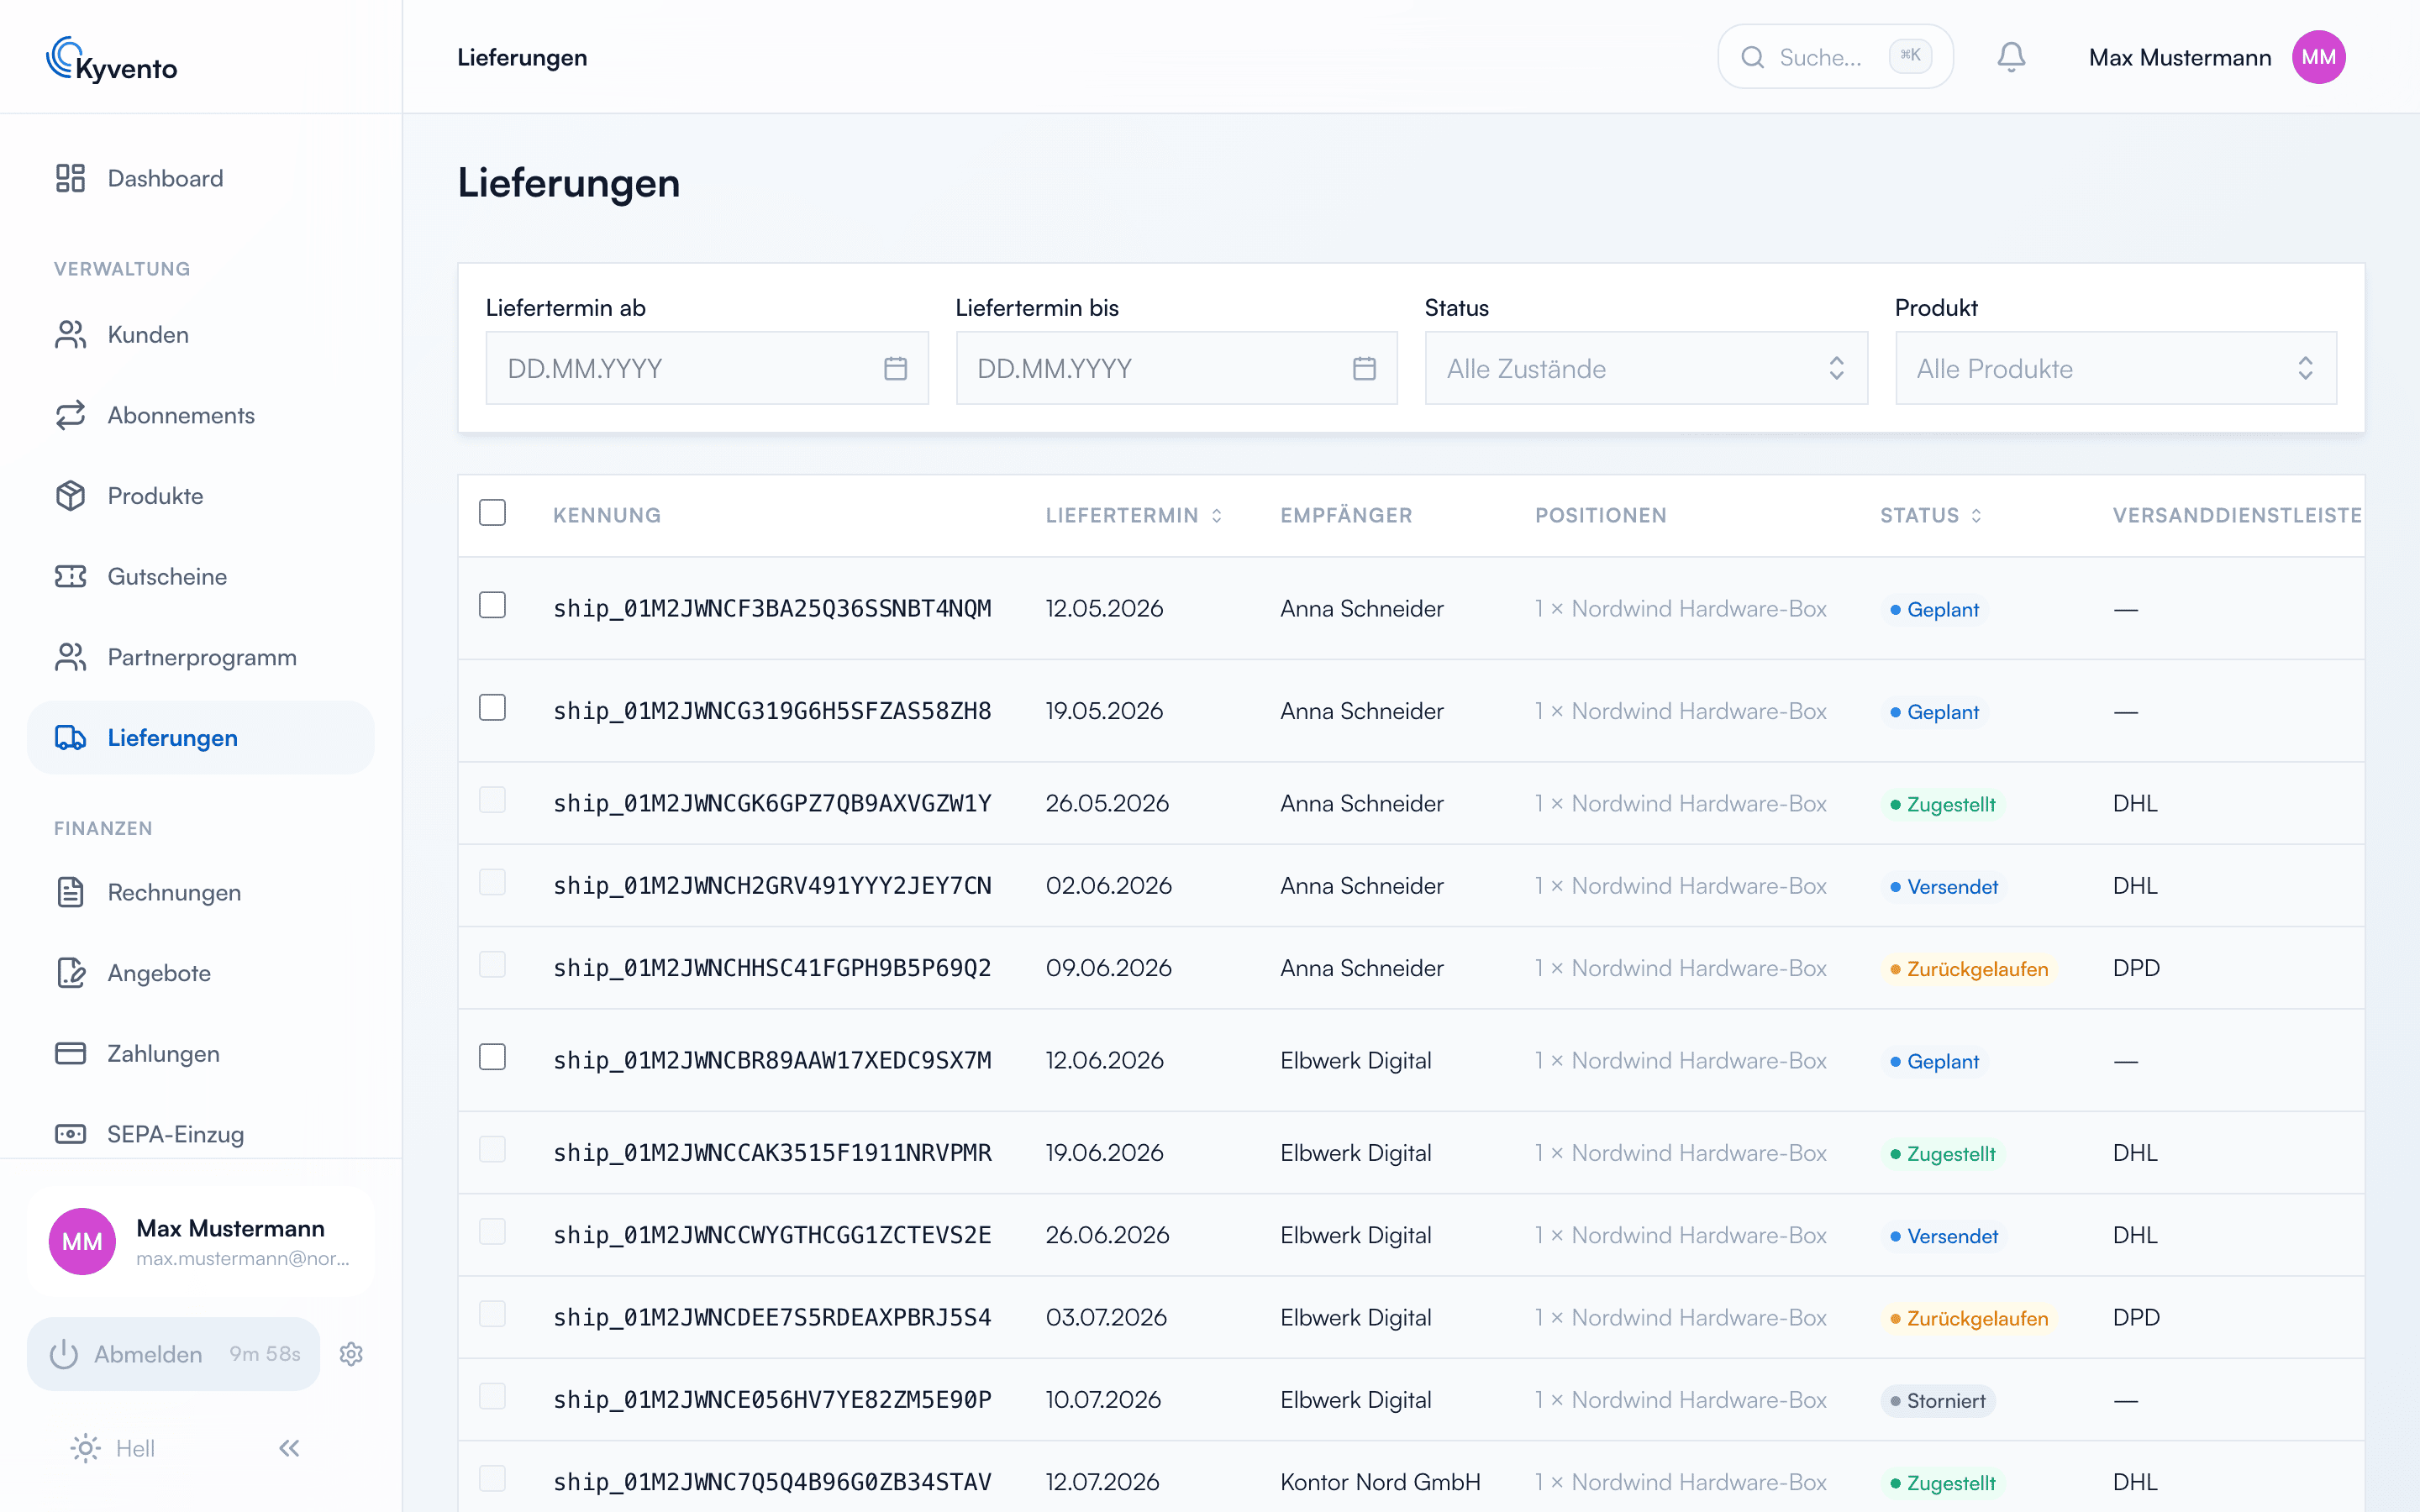
Task: Open calendar for Liefertermin ab
Action: tap(895, 368)
